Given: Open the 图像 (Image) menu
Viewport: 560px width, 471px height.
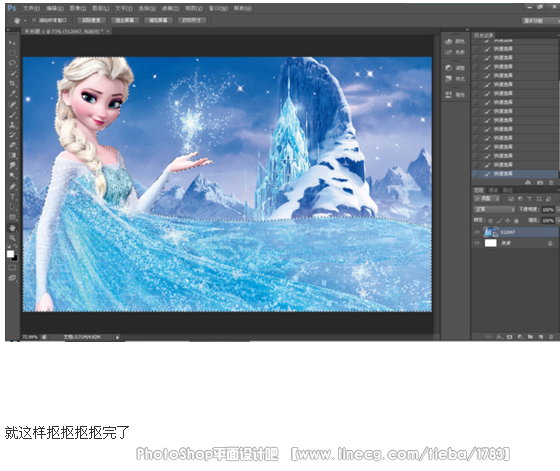Looking at the screenshot, I should point(78,8).
